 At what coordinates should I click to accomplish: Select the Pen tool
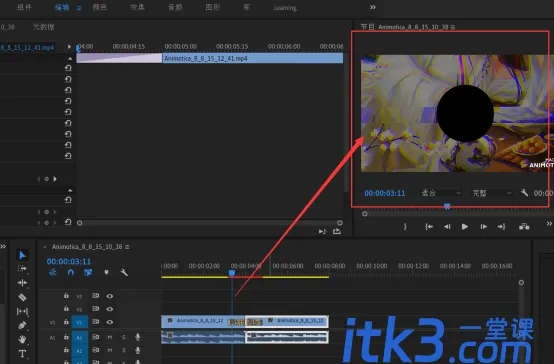22,325
